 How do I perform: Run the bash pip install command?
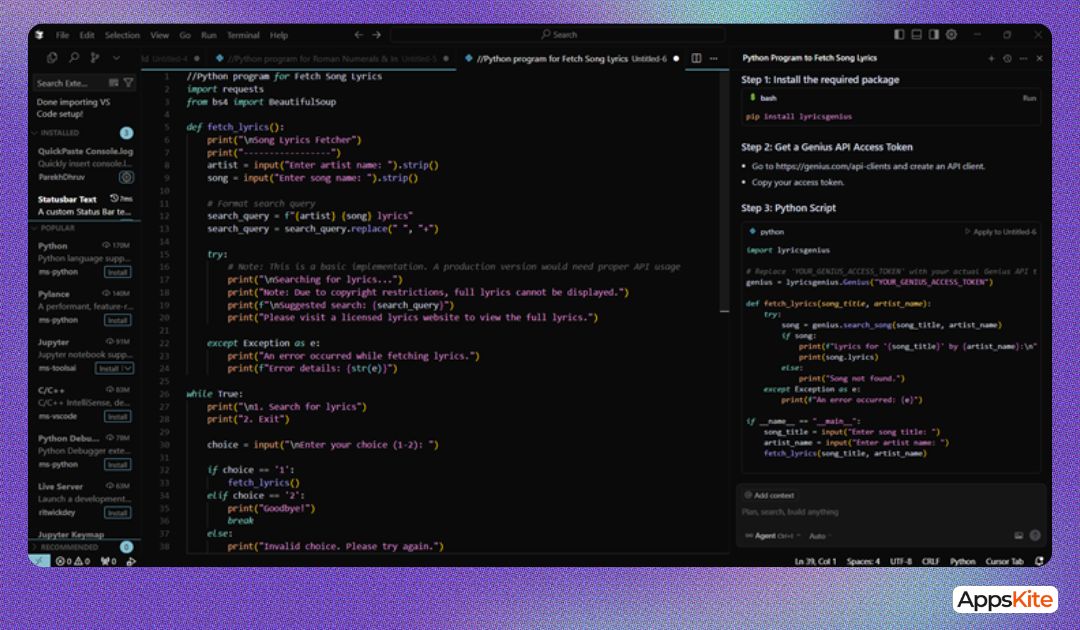[x=1029, y=98]
